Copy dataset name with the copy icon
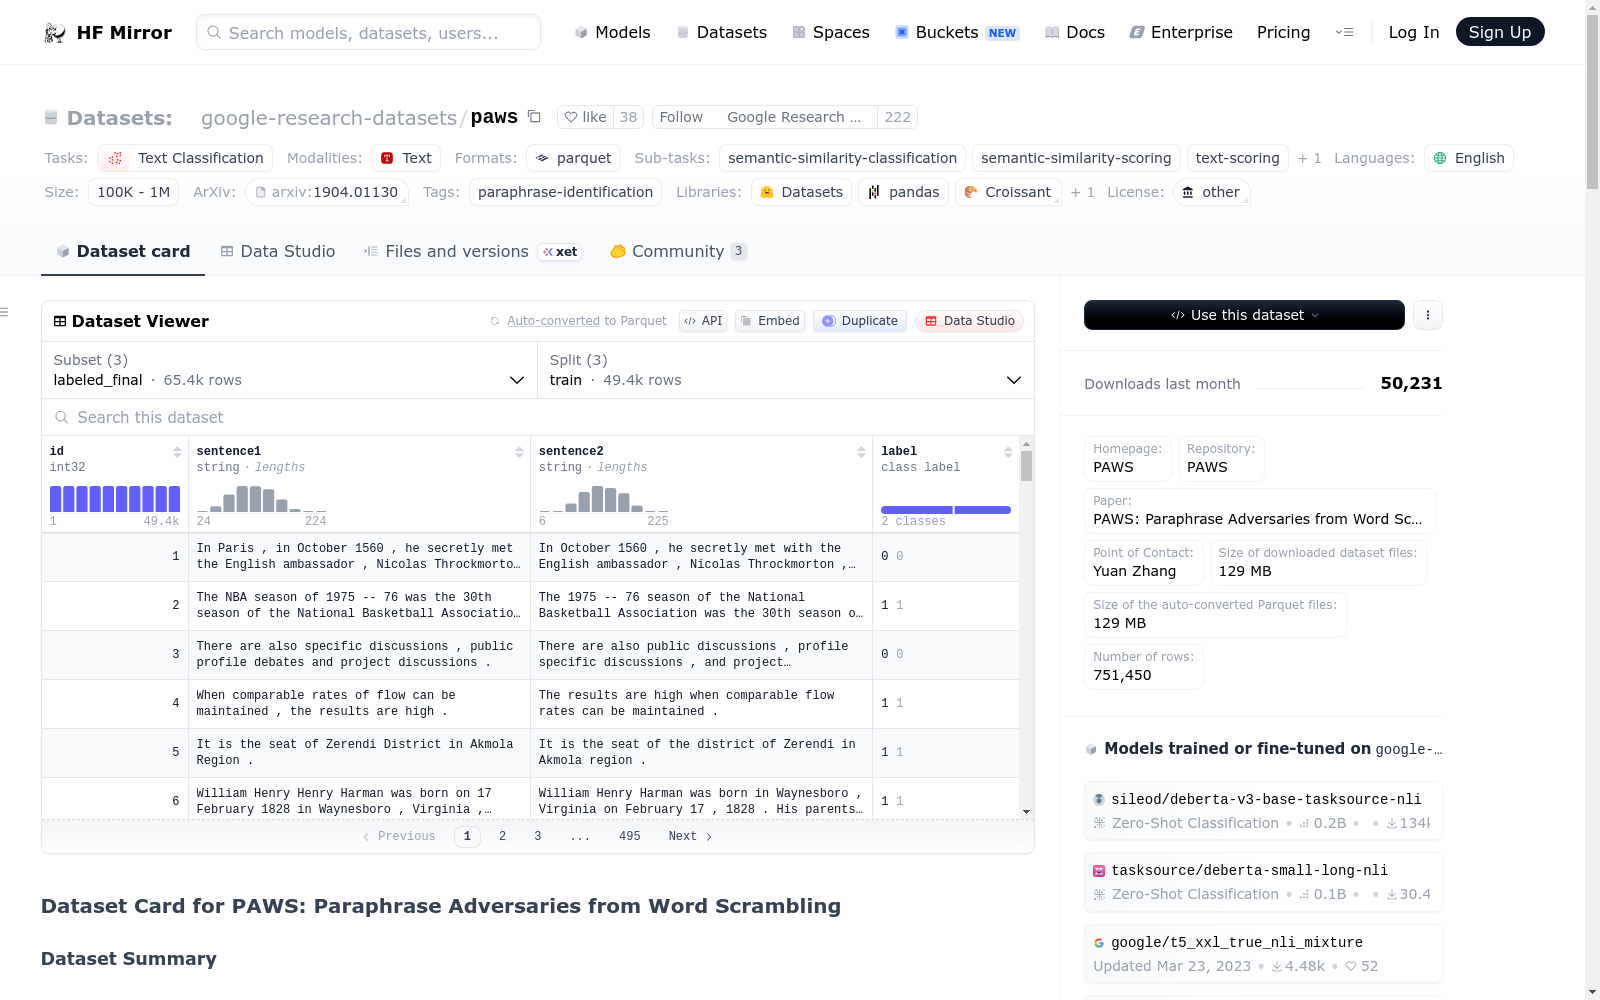This screenshot has width=1600, height=1000. coord(534,117)
